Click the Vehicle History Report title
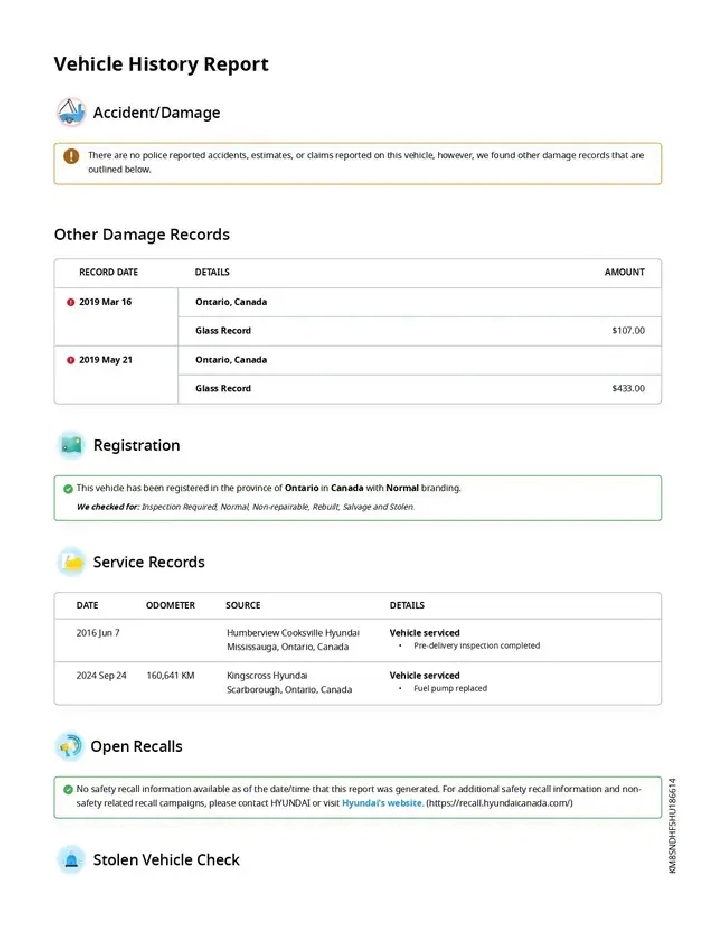The image size is (716, 927). 161,65
